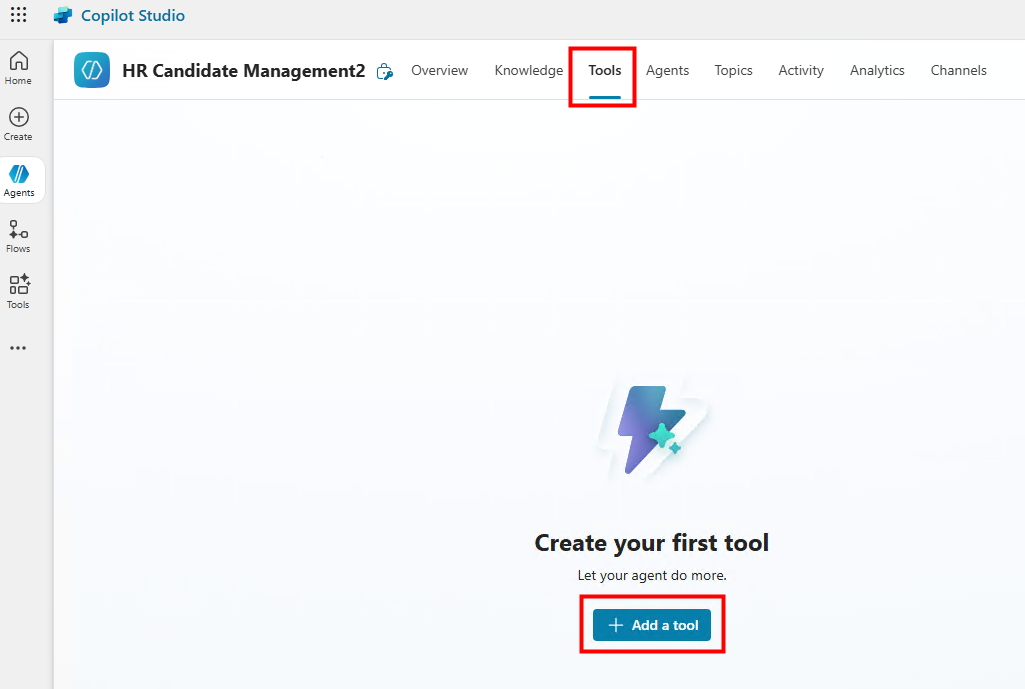Click the Copilot Studio title text

(x=133, y=16)
